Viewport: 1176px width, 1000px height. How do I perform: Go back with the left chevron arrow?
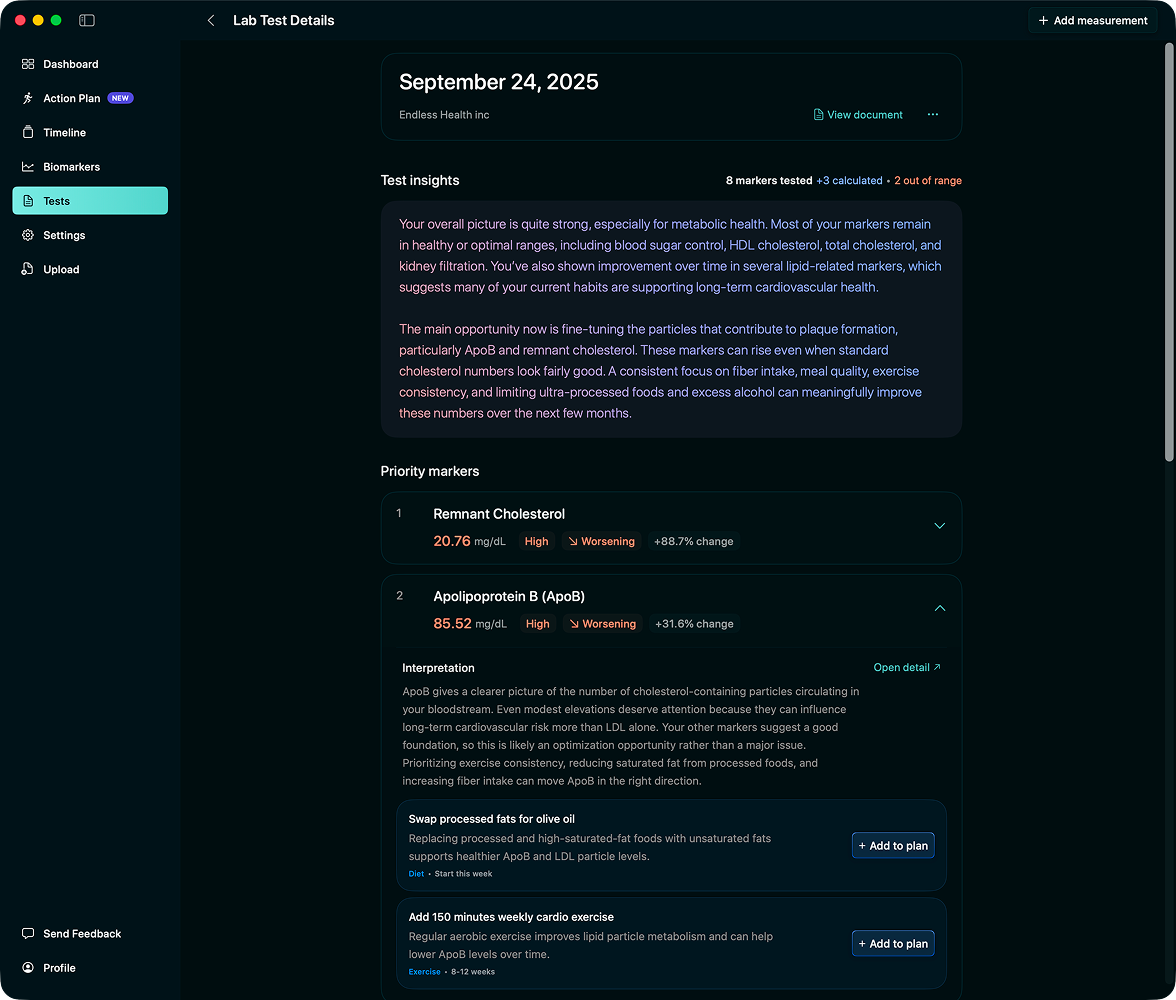coord(211,20)
